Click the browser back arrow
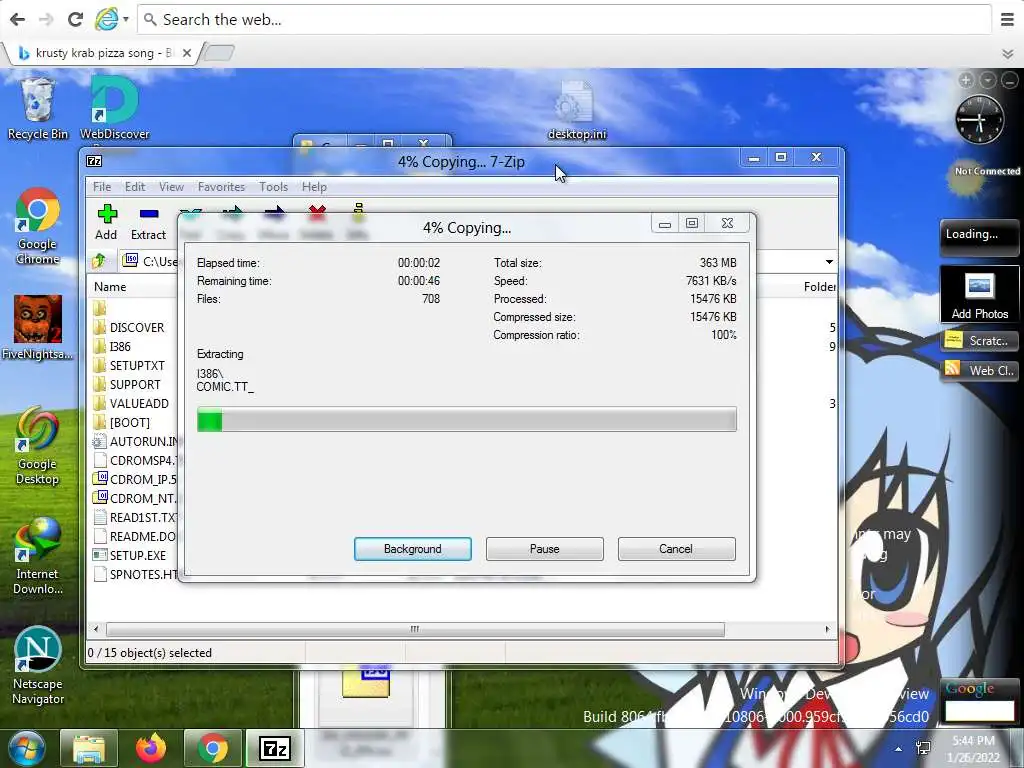The height and width of the screenshot is (768, 1024). tap(18, 20)
